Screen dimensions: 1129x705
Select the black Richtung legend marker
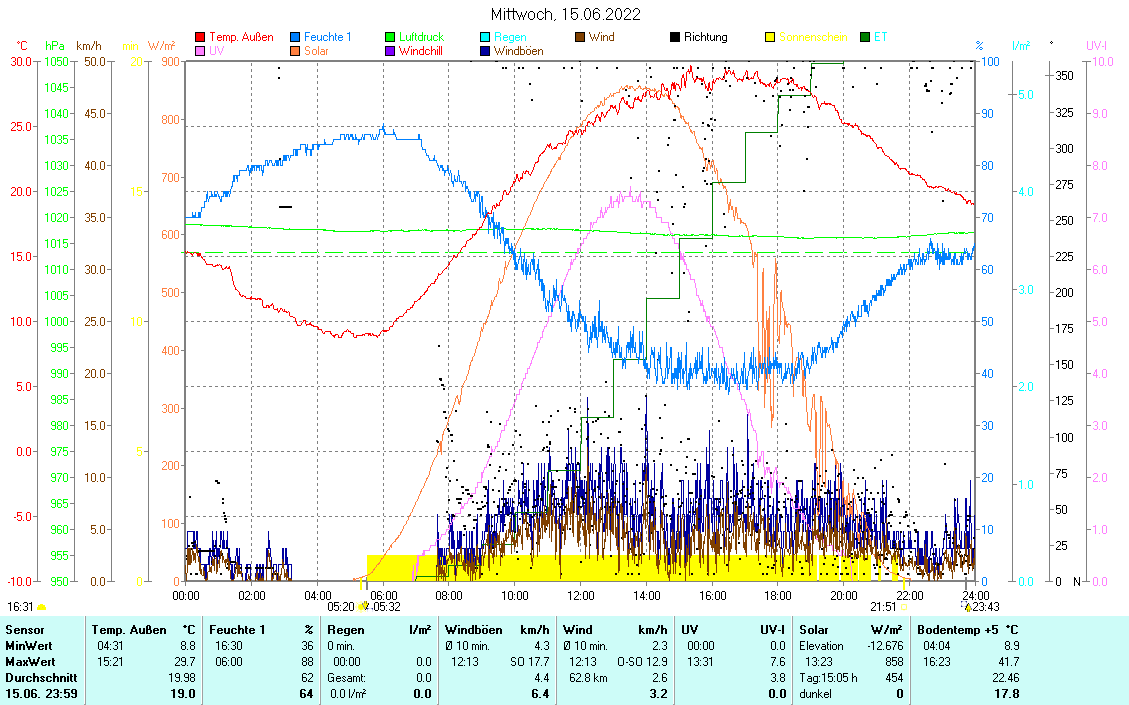675,38
